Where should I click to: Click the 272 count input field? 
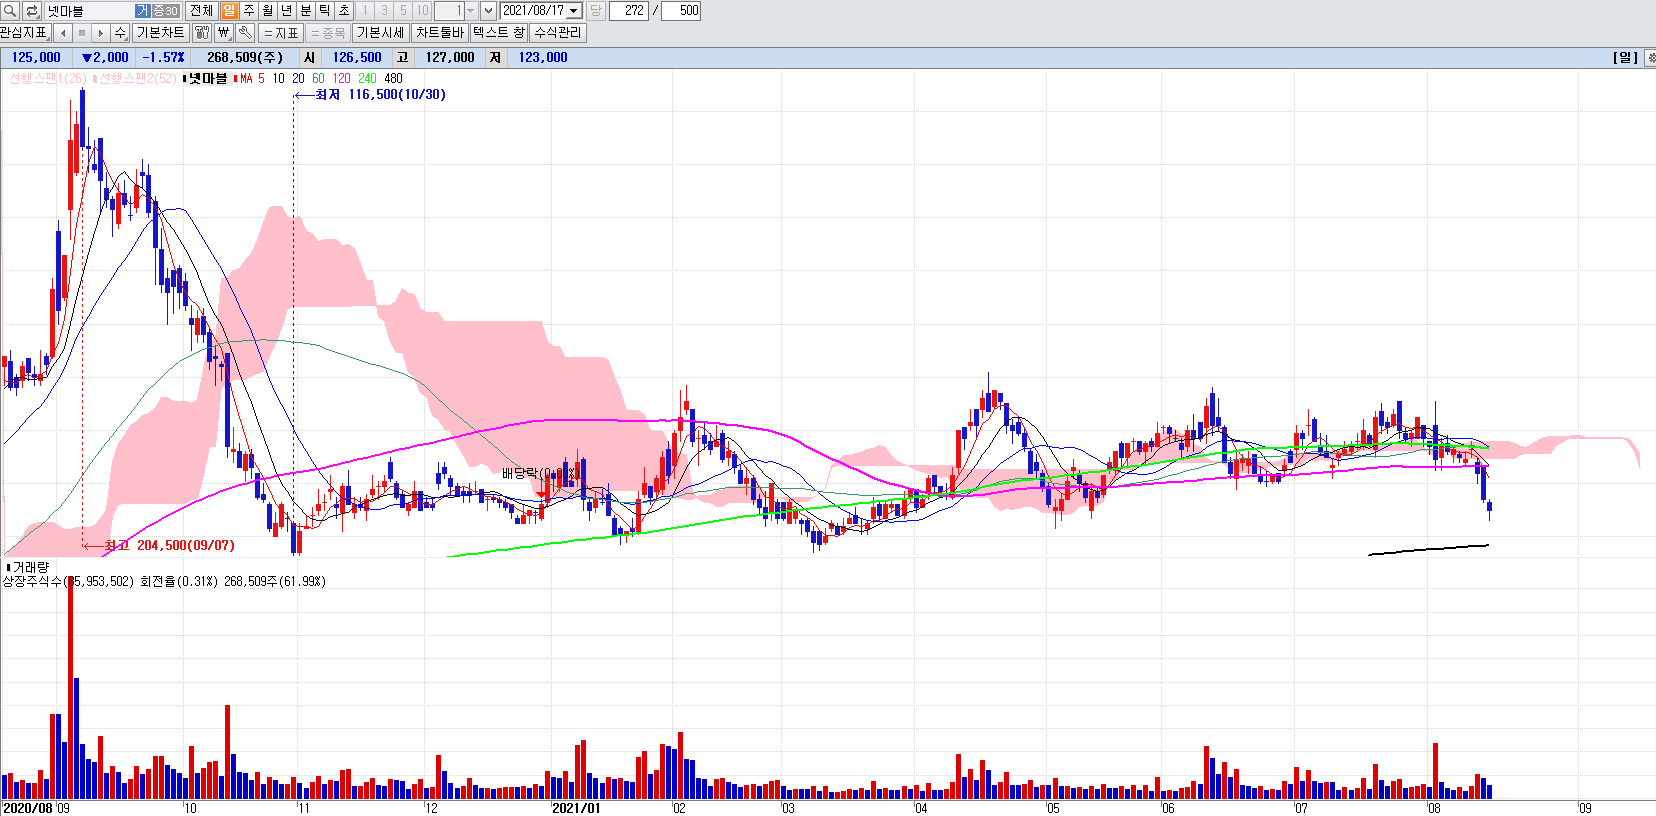pyautogui.click(x=629, y=11)
